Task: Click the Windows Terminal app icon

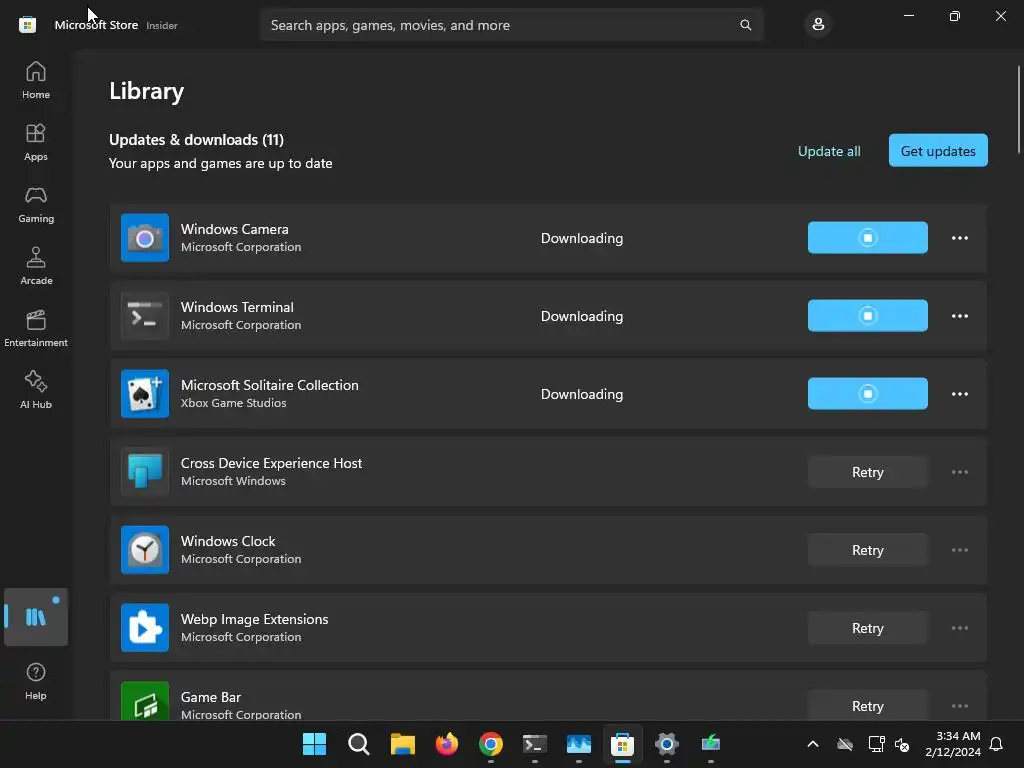Action: pyautogui.click(x=145, y=316)
